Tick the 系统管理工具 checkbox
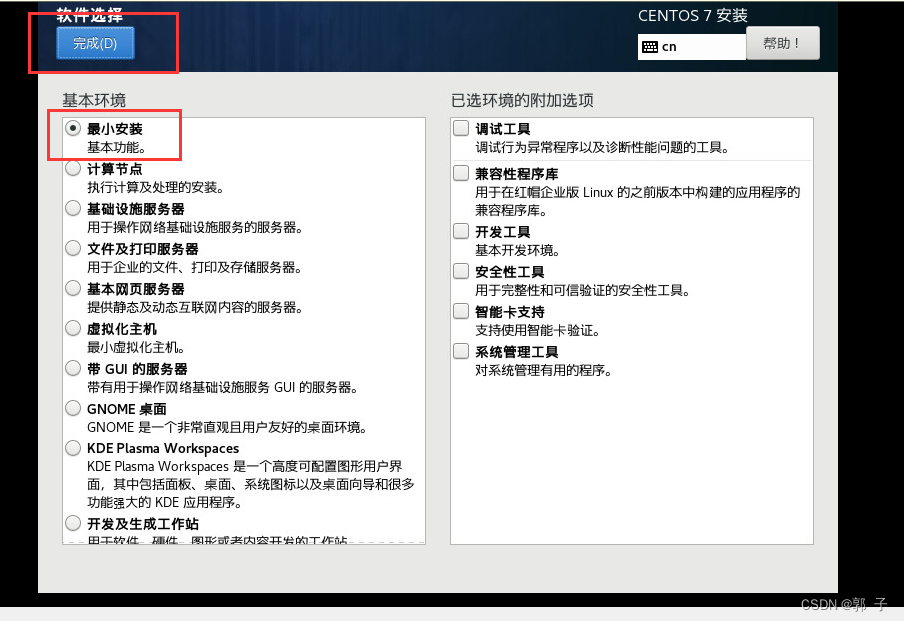The image size is (904, 621). 461,351
